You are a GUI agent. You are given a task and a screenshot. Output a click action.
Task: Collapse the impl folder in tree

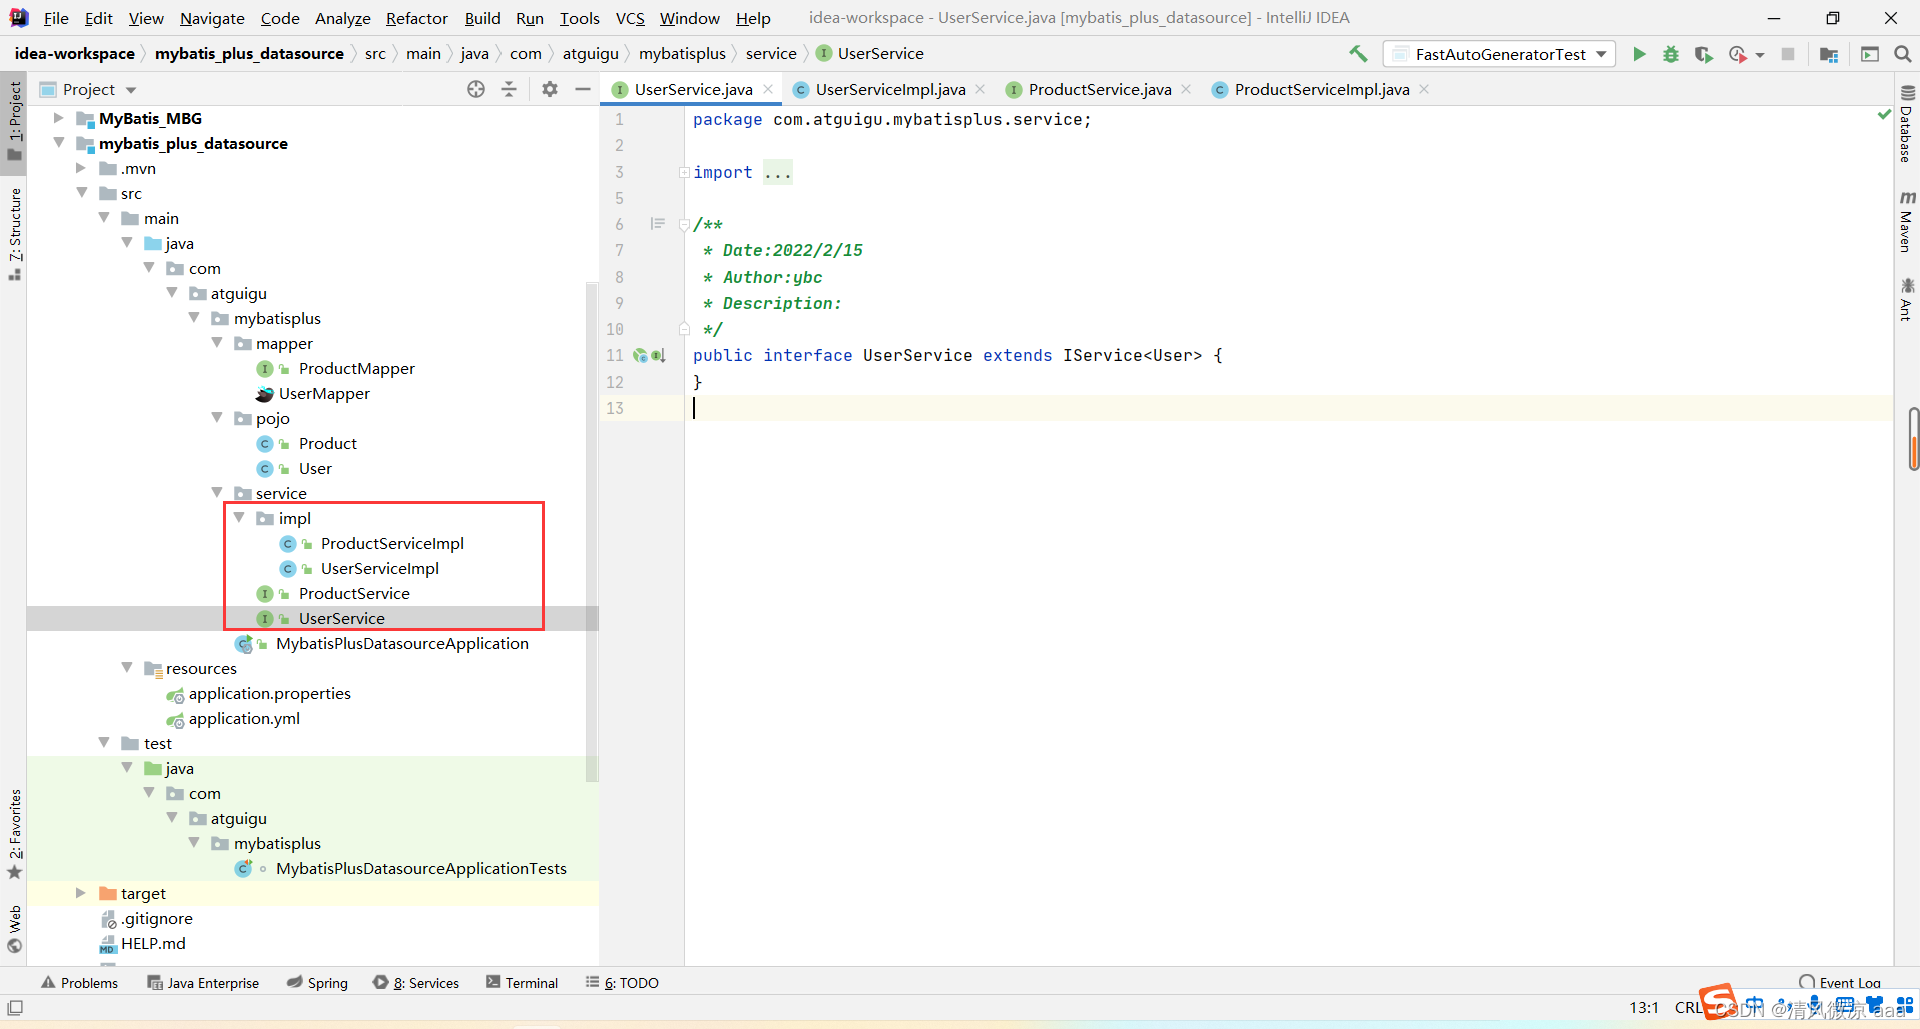coord(239,518)
